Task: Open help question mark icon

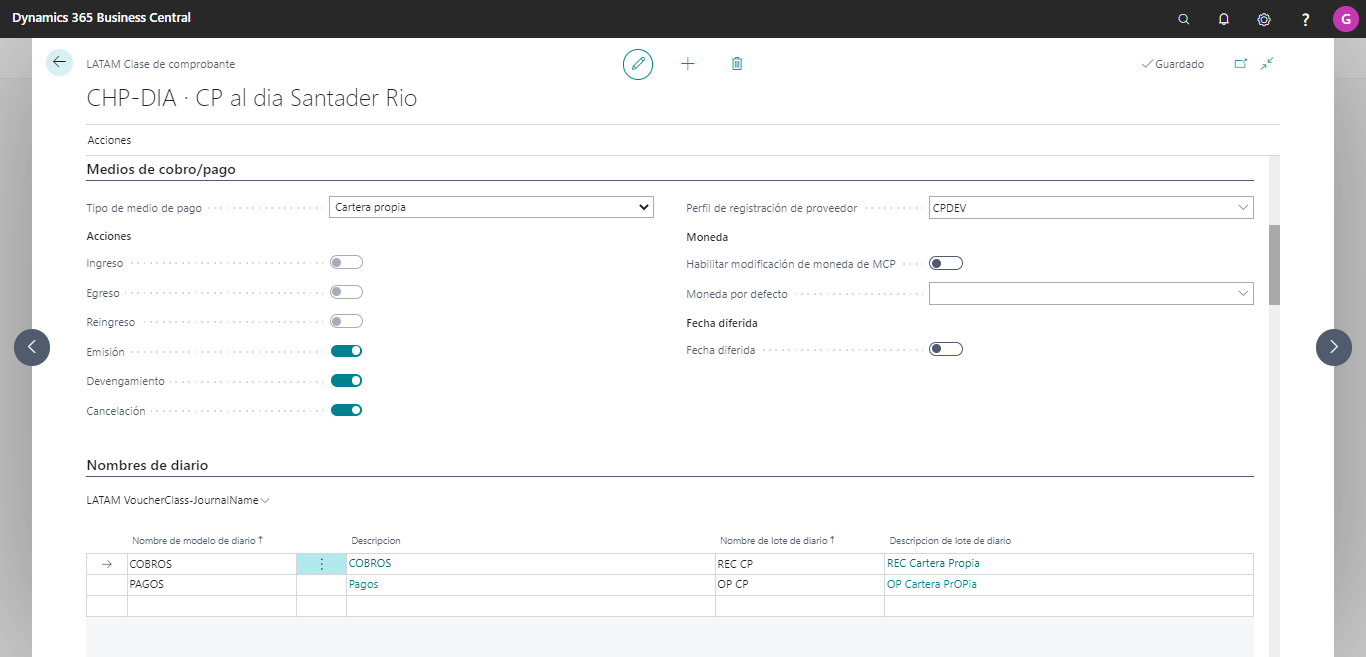Action: click(1305, 19)
